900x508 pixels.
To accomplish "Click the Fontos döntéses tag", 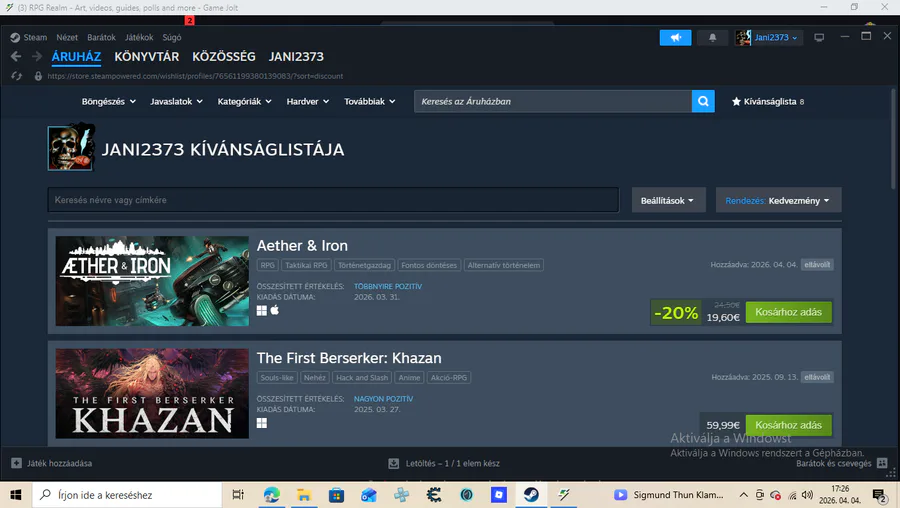I will point(429,265).
